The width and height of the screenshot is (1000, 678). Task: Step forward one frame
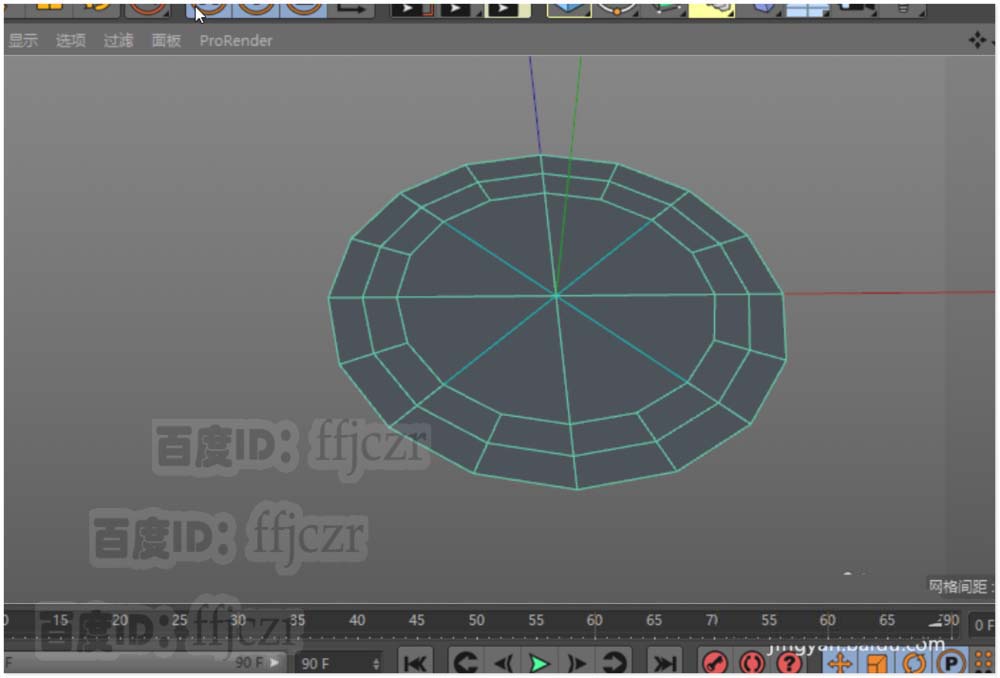(x=577, y=663)
